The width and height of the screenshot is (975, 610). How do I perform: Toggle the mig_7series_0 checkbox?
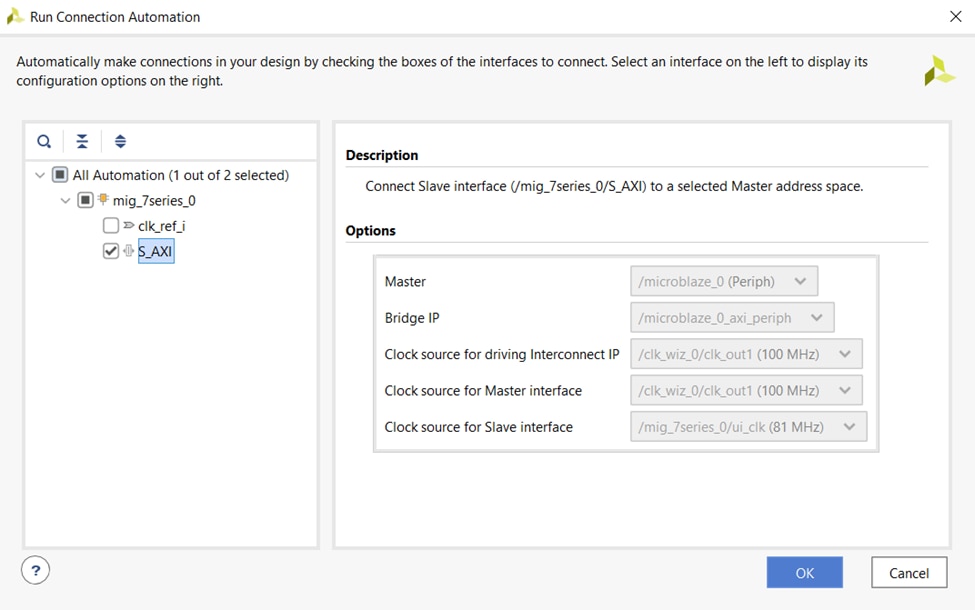tap(85, 200)
